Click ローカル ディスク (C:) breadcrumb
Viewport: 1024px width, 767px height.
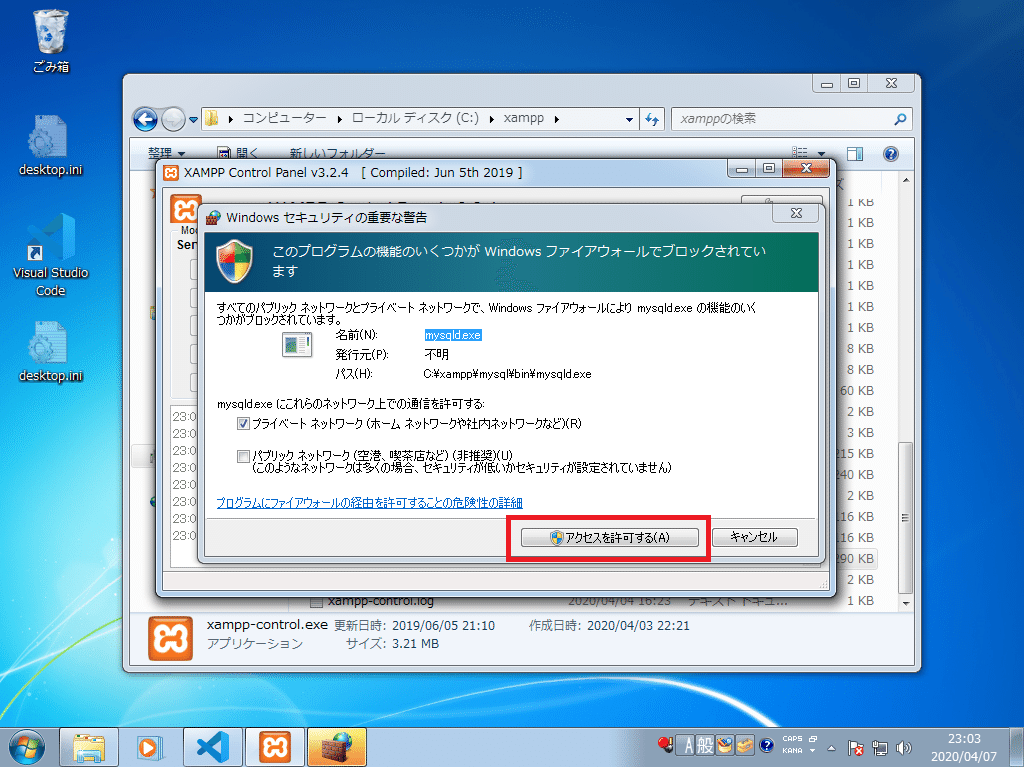[415, 118]
